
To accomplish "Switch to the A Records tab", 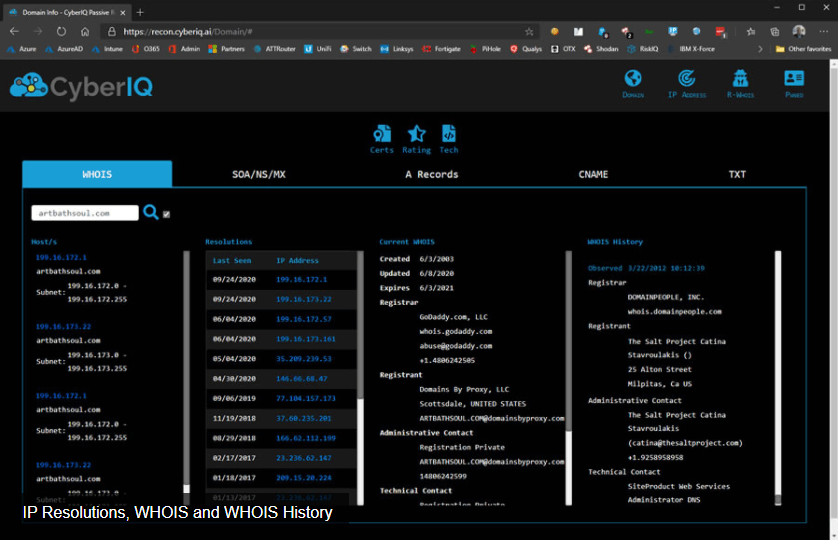I will (x=431, y=174).
